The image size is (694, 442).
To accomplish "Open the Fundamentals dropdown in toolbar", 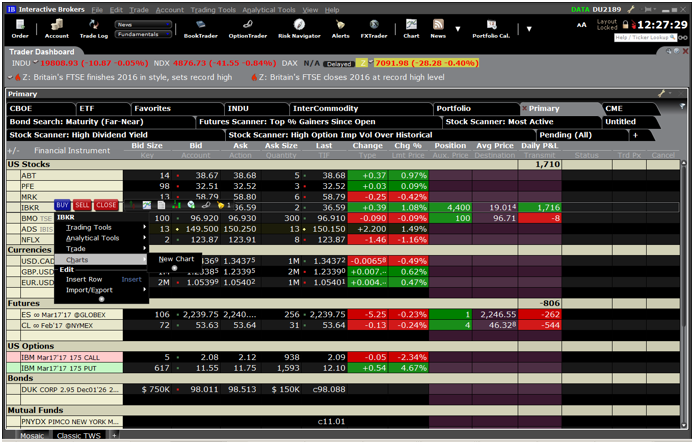I will pyautogui.click(x=143, y=34).
